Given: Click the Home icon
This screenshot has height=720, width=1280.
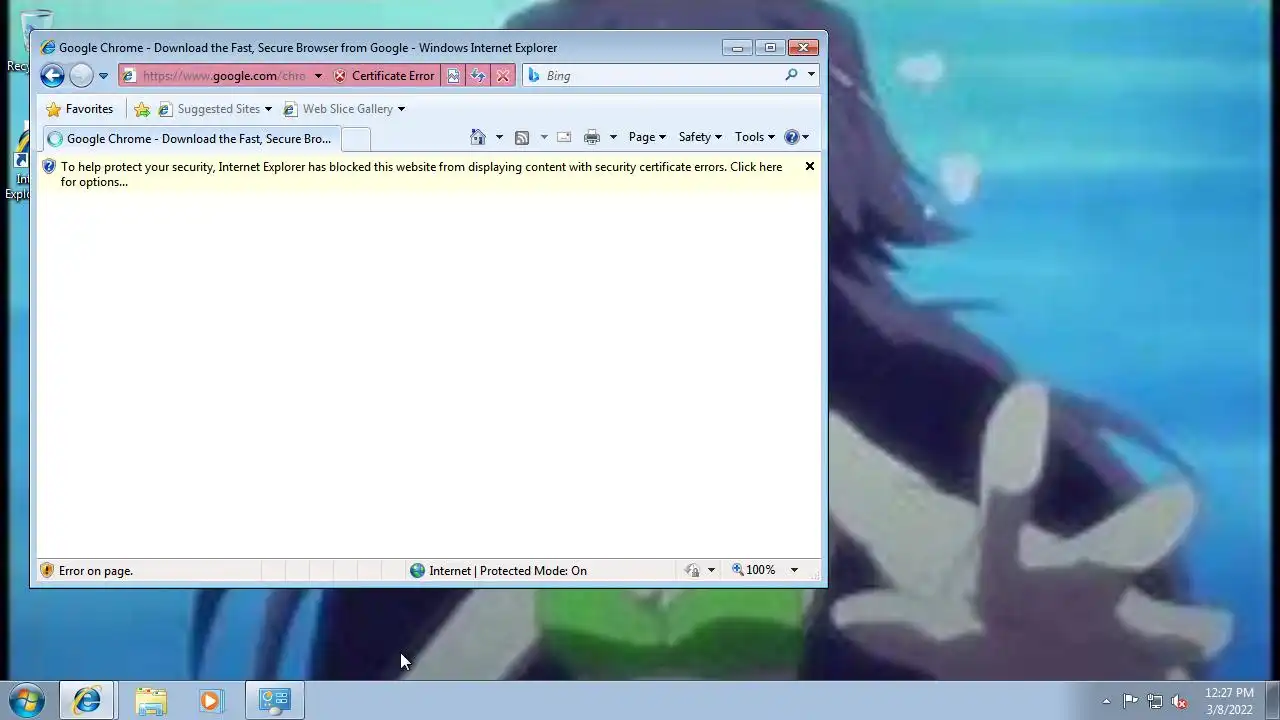Looking at the screenshot, I should [478, 137].
